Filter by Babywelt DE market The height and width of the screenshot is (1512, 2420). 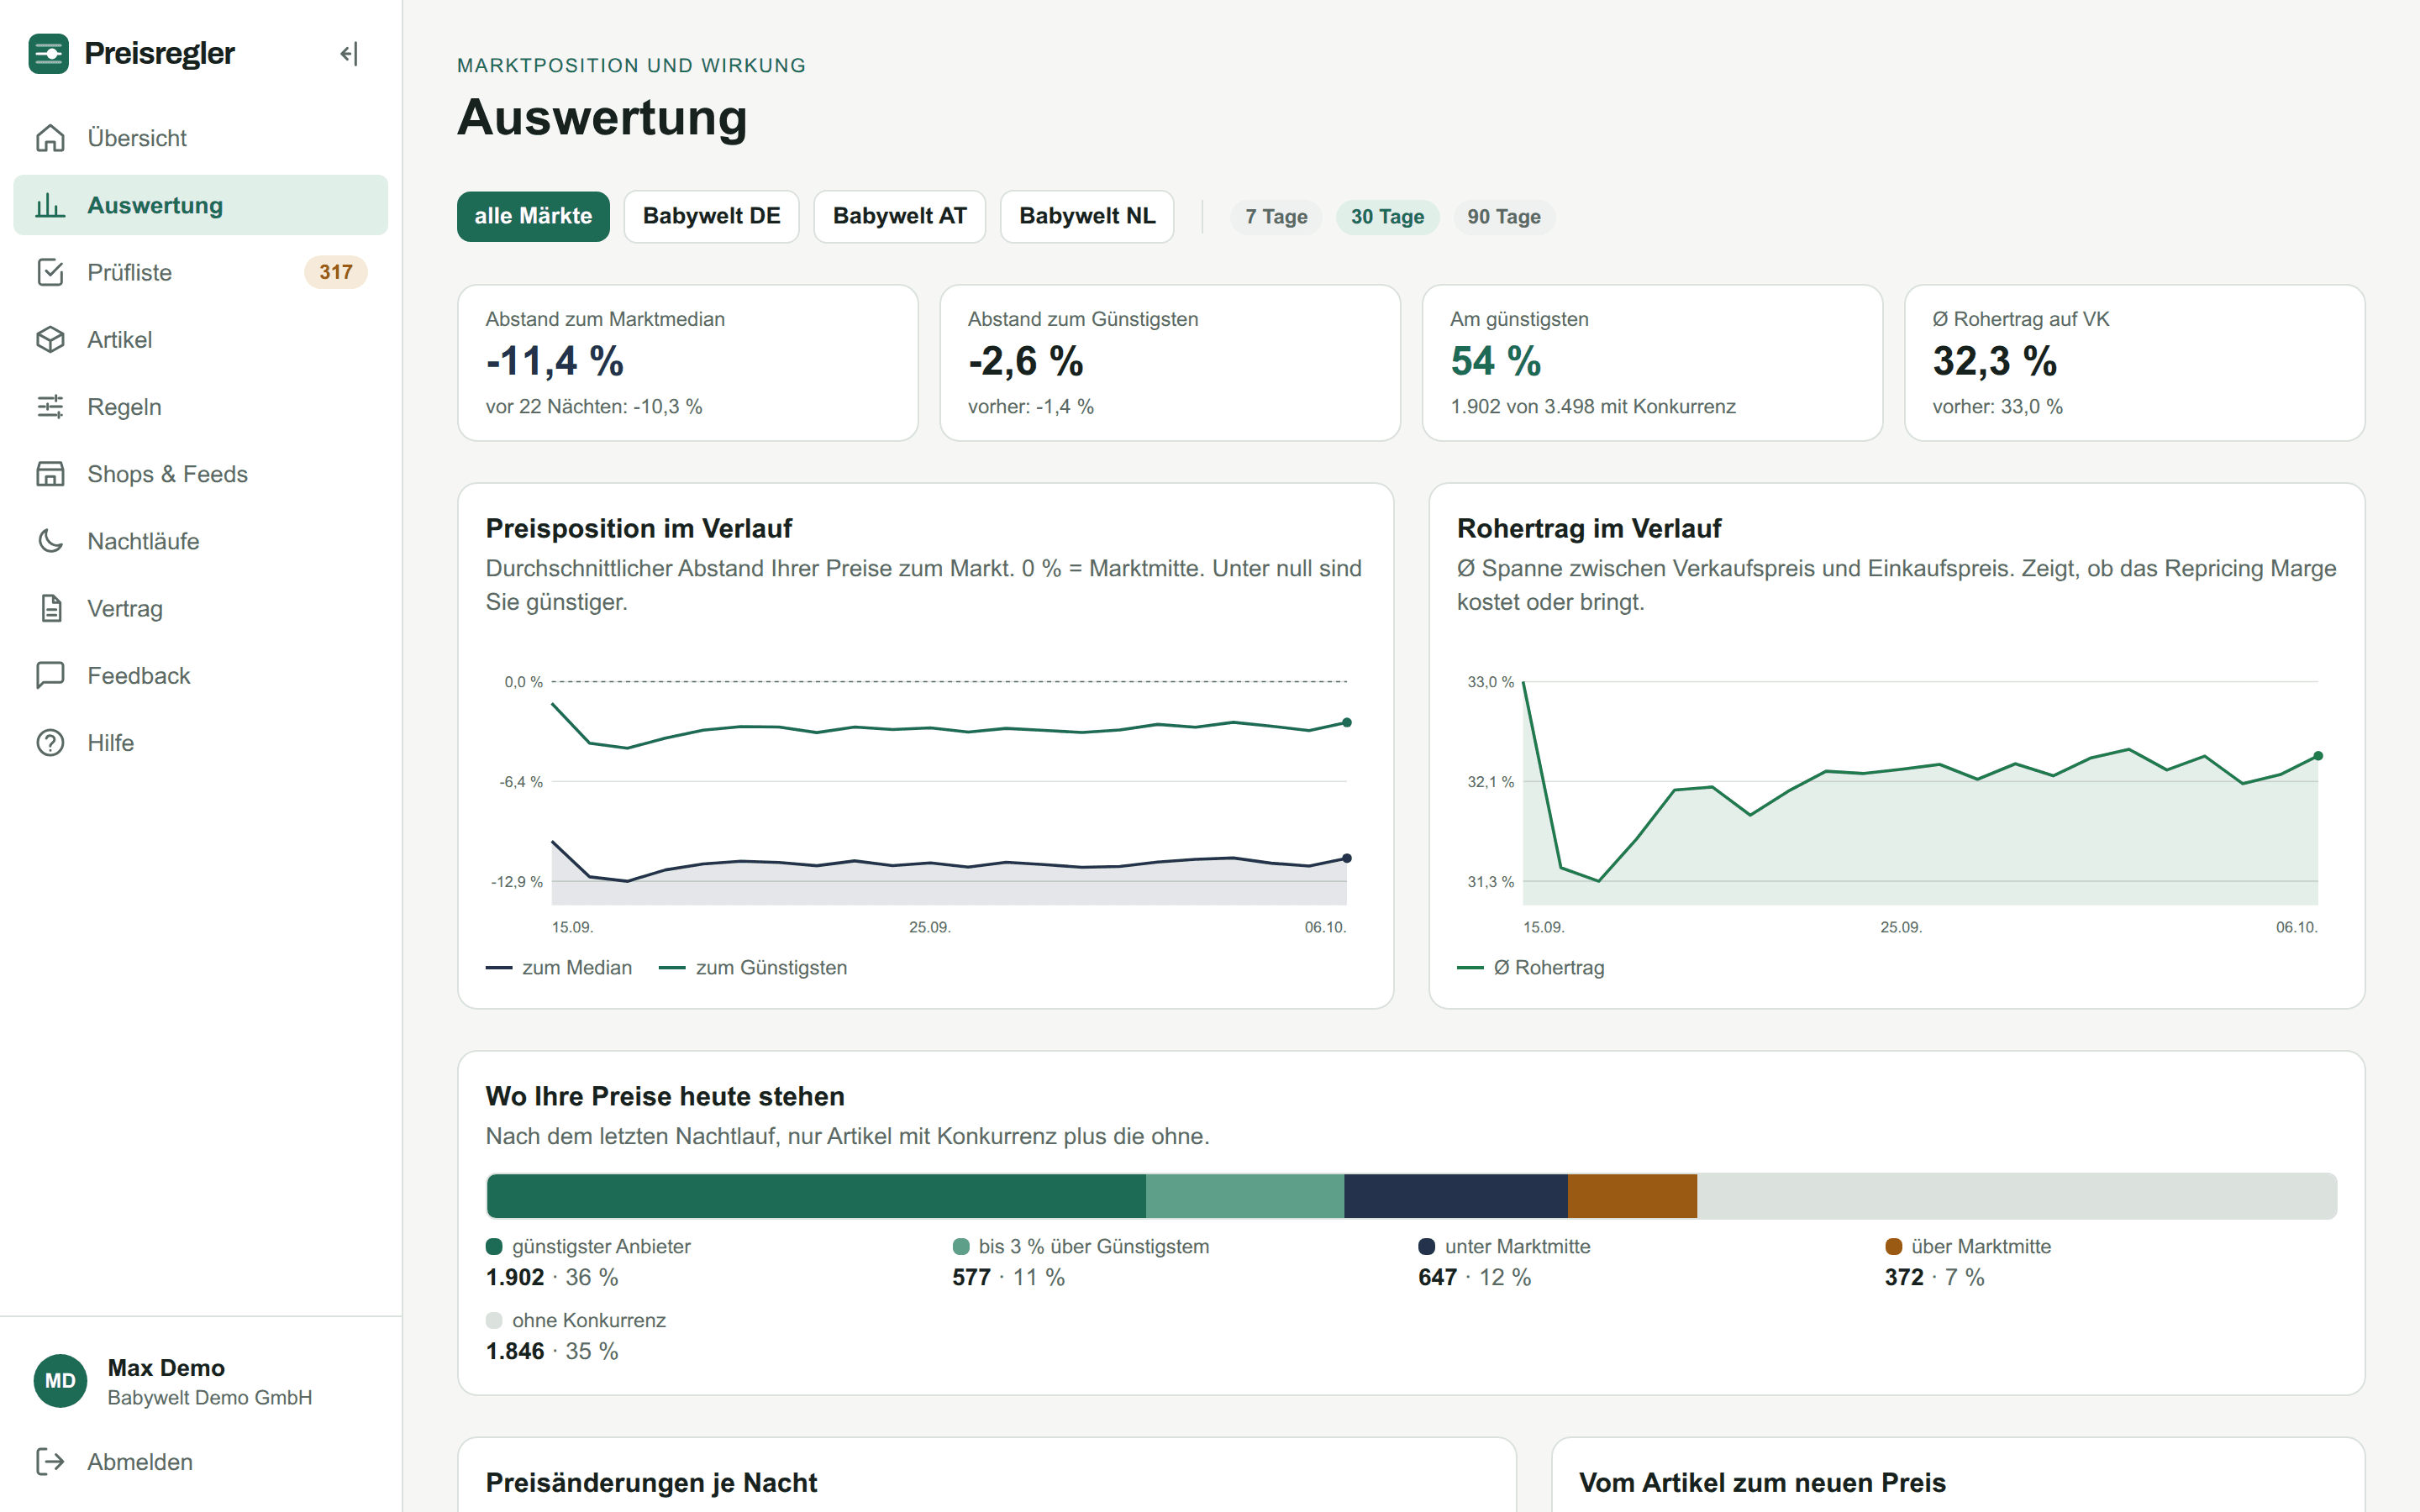tap(711, 216)
